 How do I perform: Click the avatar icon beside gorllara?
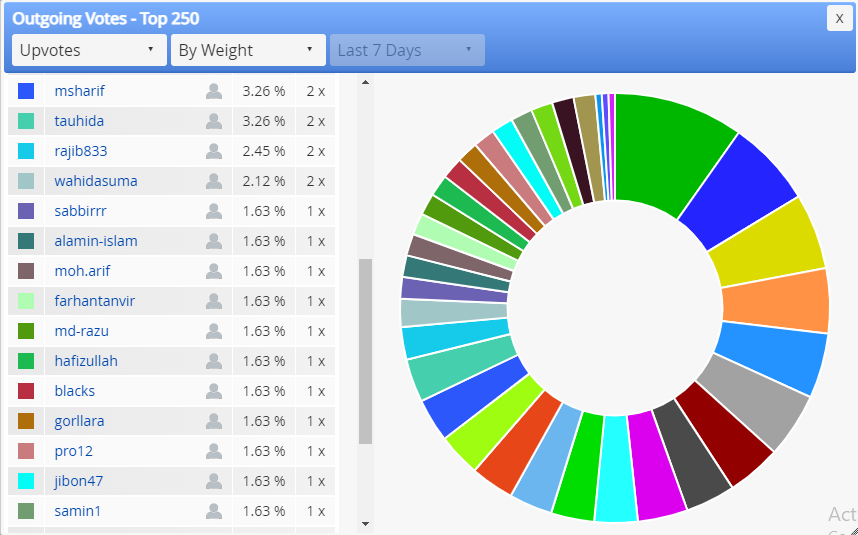[214, 421]
